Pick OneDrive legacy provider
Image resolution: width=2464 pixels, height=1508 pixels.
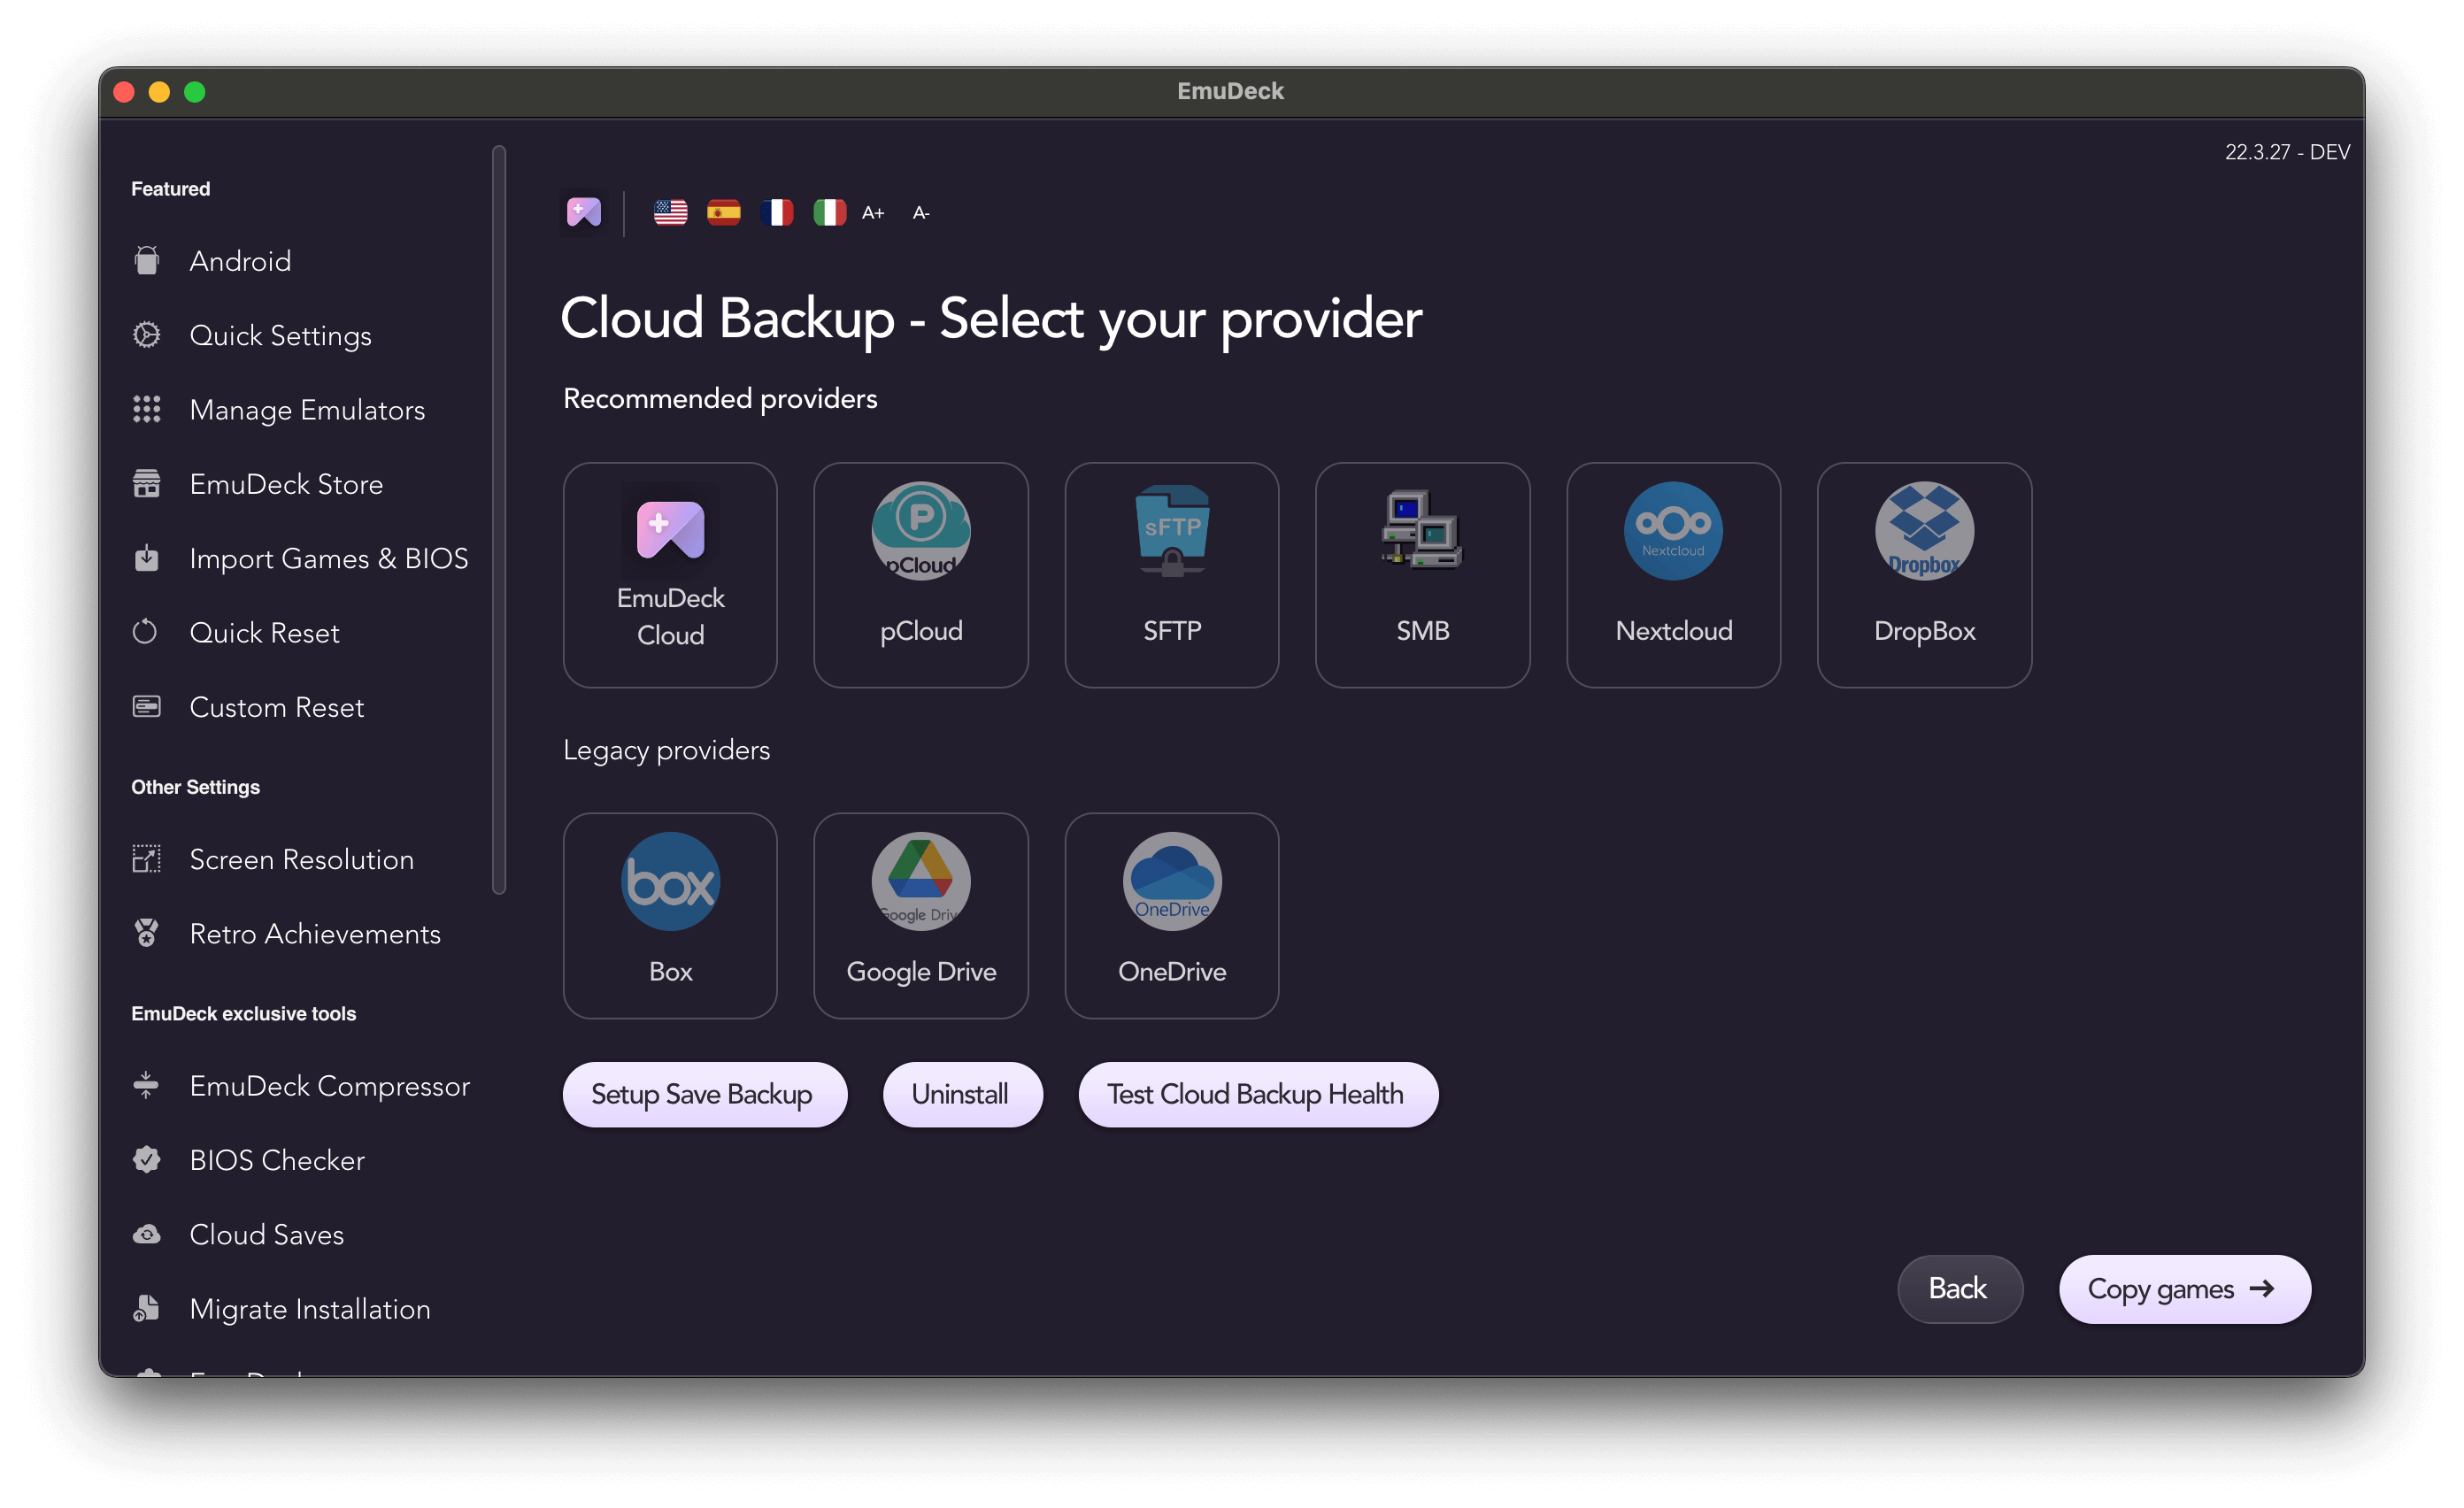pos(1172,916)
